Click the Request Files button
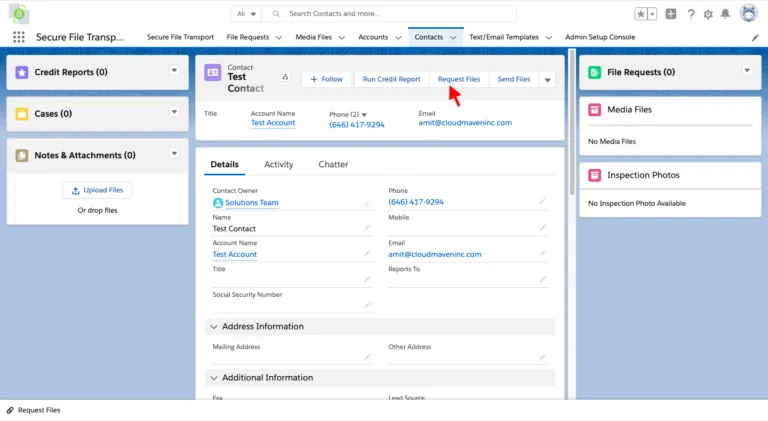This screenshot has width=768, height=421. (x=459, y=79)
